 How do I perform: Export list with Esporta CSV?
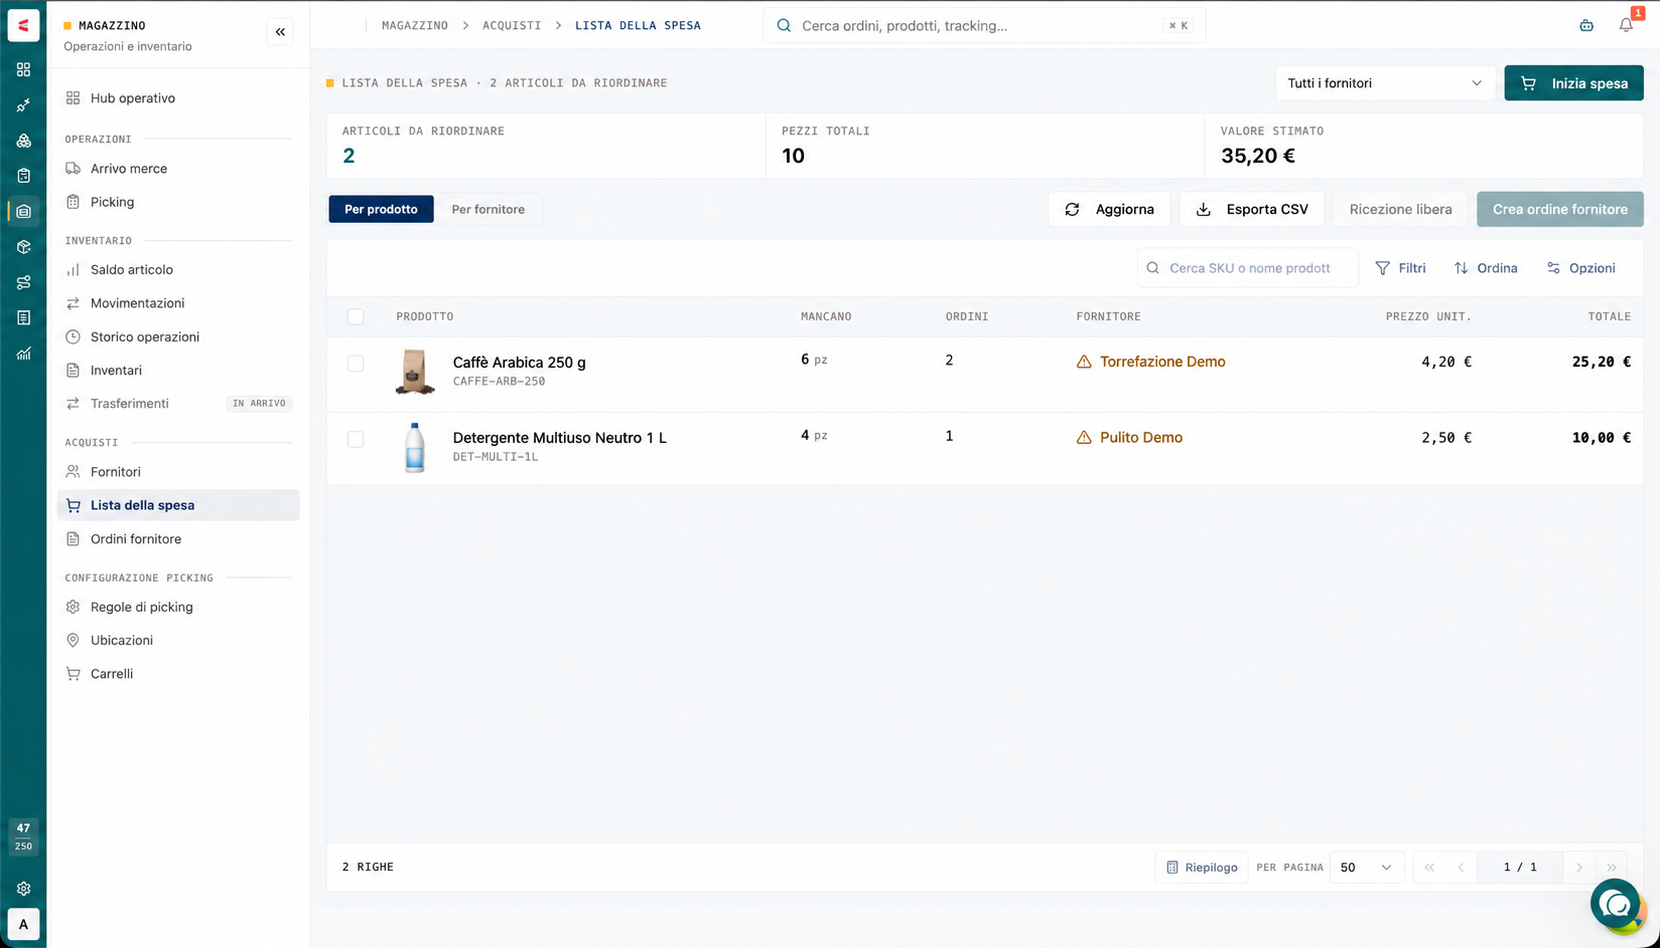[x=1252, y=209]
